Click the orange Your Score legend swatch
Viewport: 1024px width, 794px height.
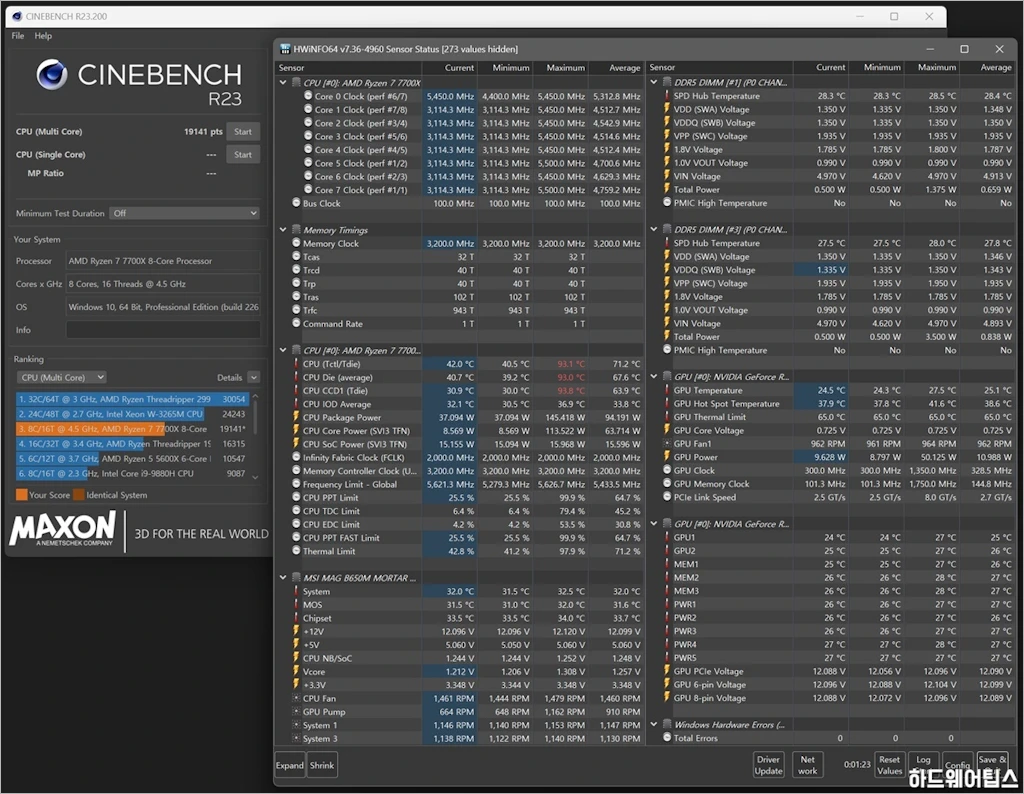click(x=22, y=495)
